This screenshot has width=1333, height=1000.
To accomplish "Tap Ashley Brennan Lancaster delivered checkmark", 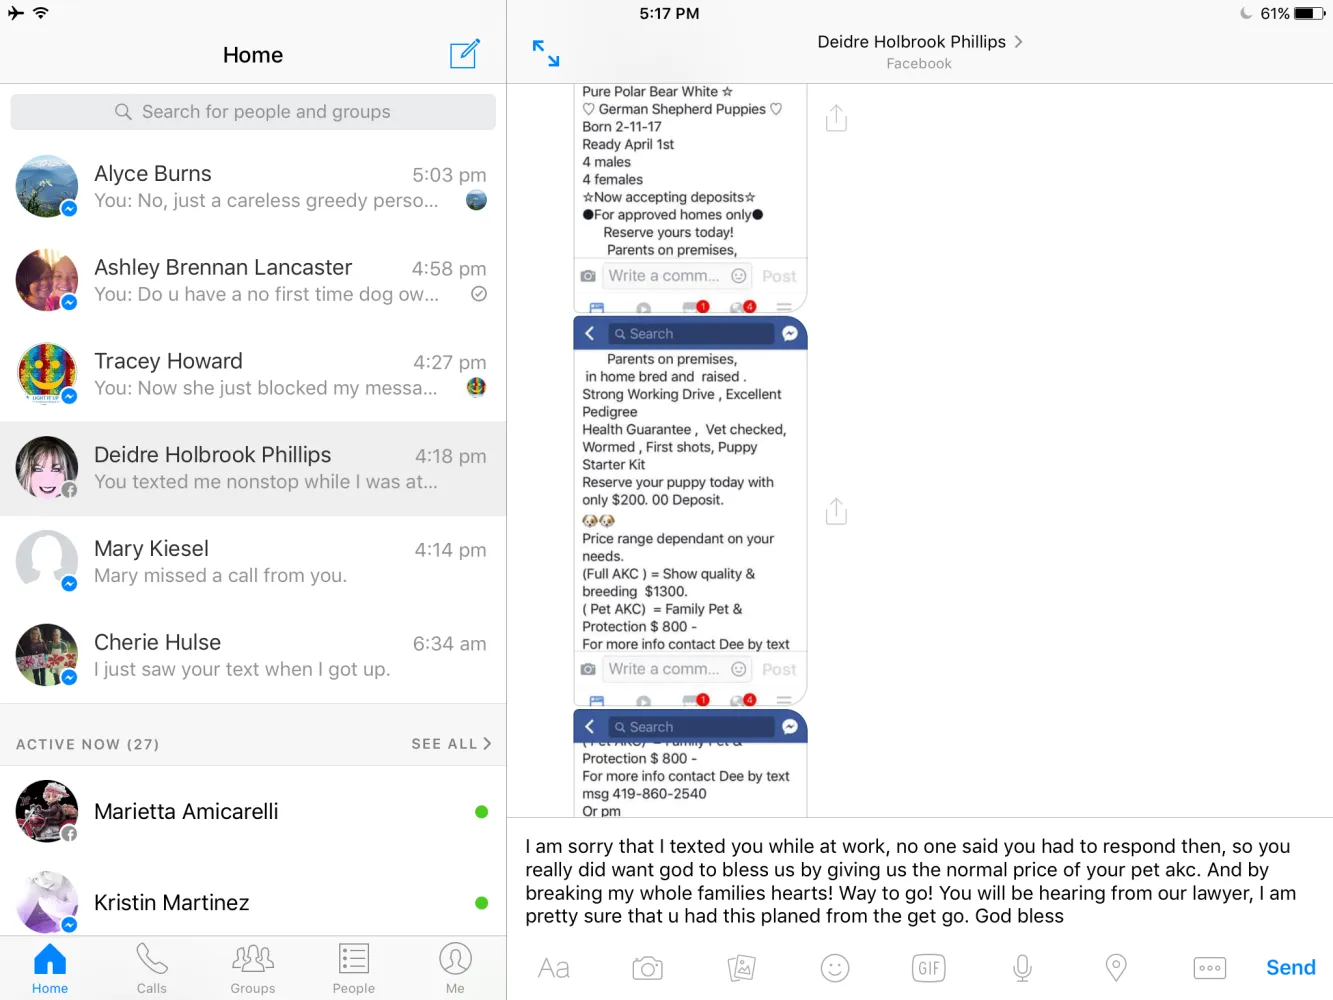I will point(479,294).
